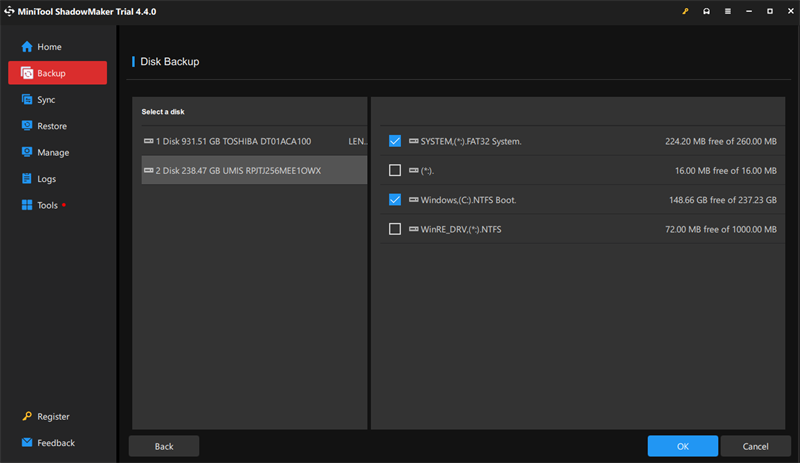View the Logs page icon
This screenshot has width=800, height=463.
[x=27, y=179]
